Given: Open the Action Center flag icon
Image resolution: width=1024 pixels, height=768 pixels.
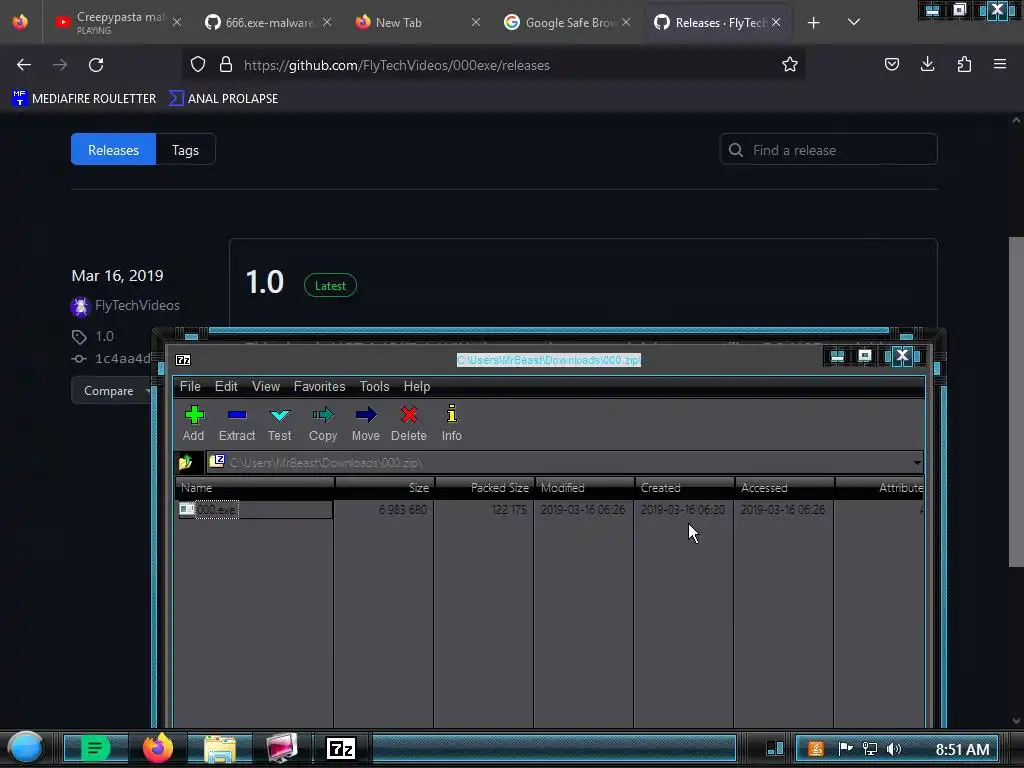Looking at the screenshot, I should (x=845, y=749).
